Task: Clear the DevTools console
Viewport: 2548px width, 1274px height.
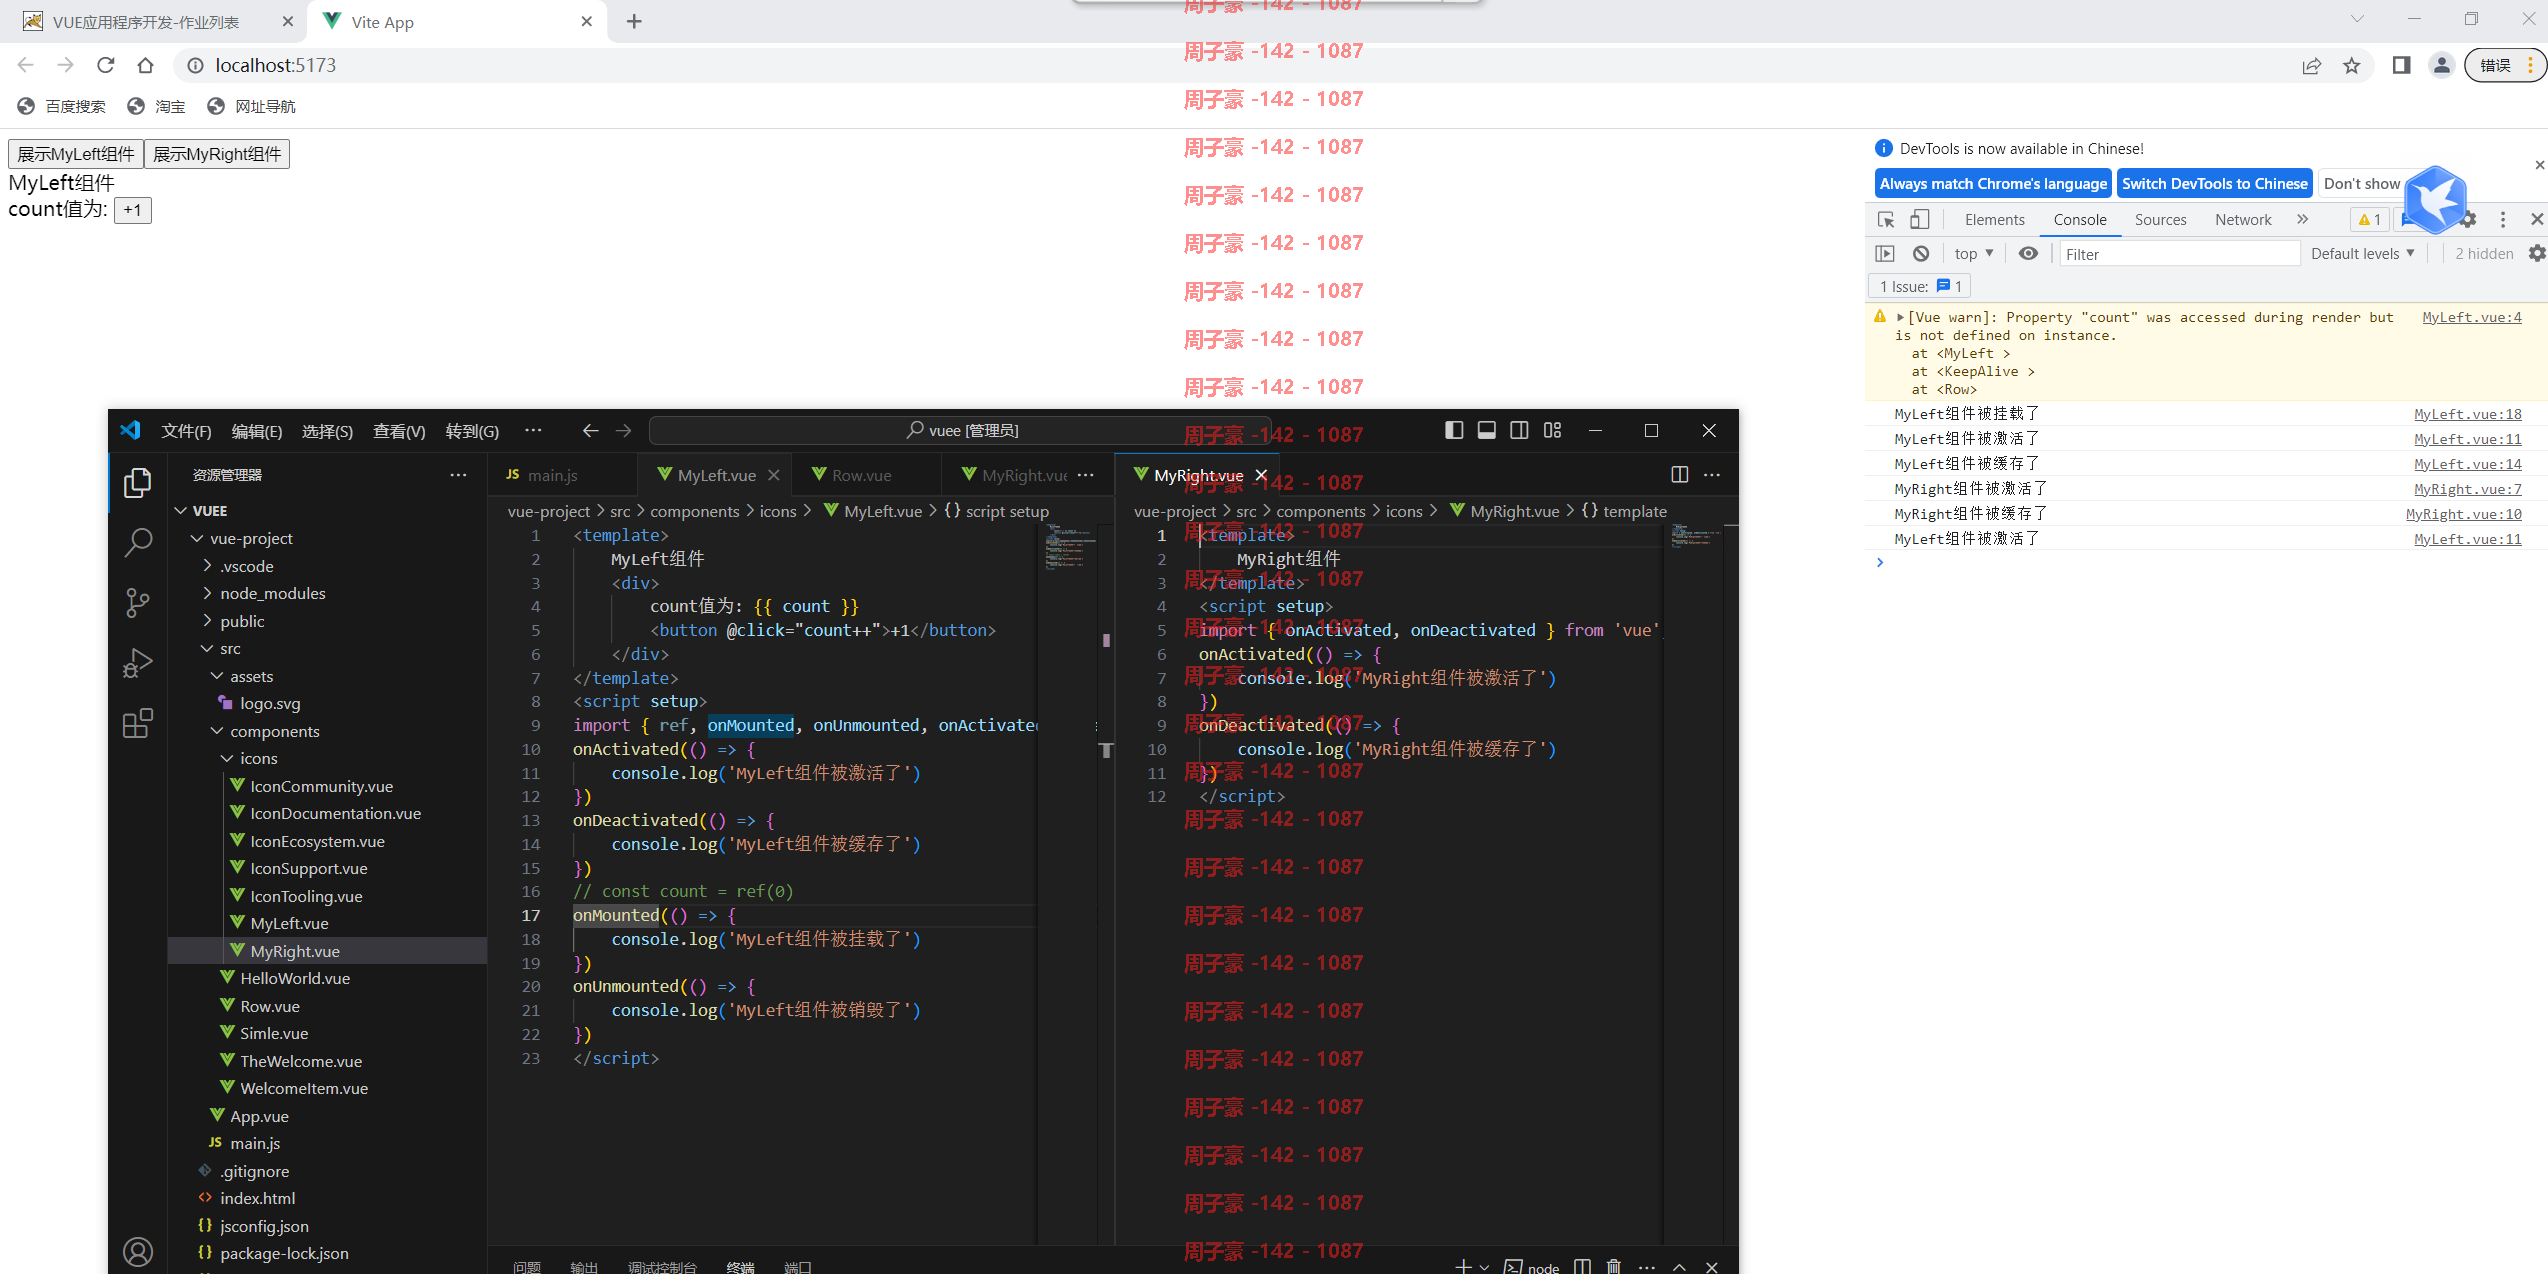Action: (1921, 254)
